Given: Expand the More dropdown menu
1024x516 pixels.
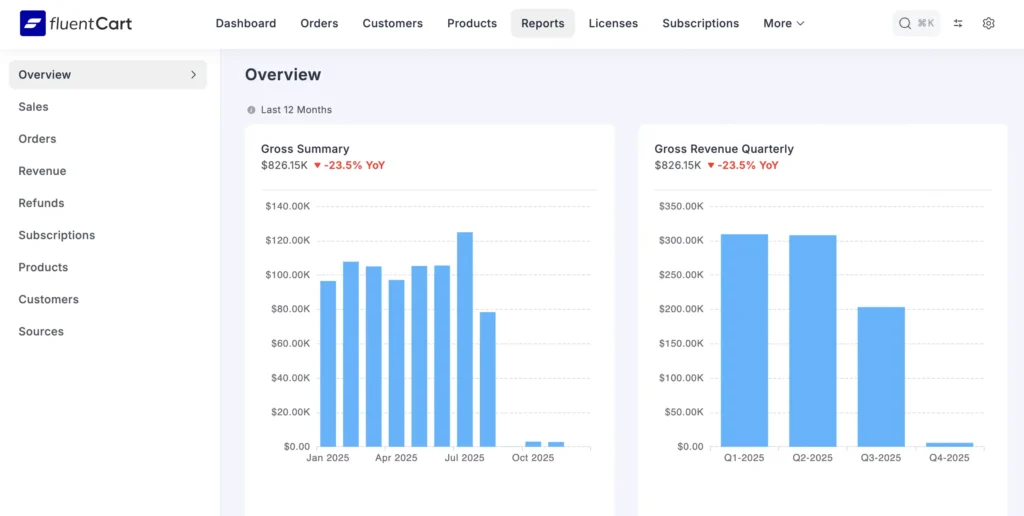Looking at the screenshot, I should [x=783, y=23].
